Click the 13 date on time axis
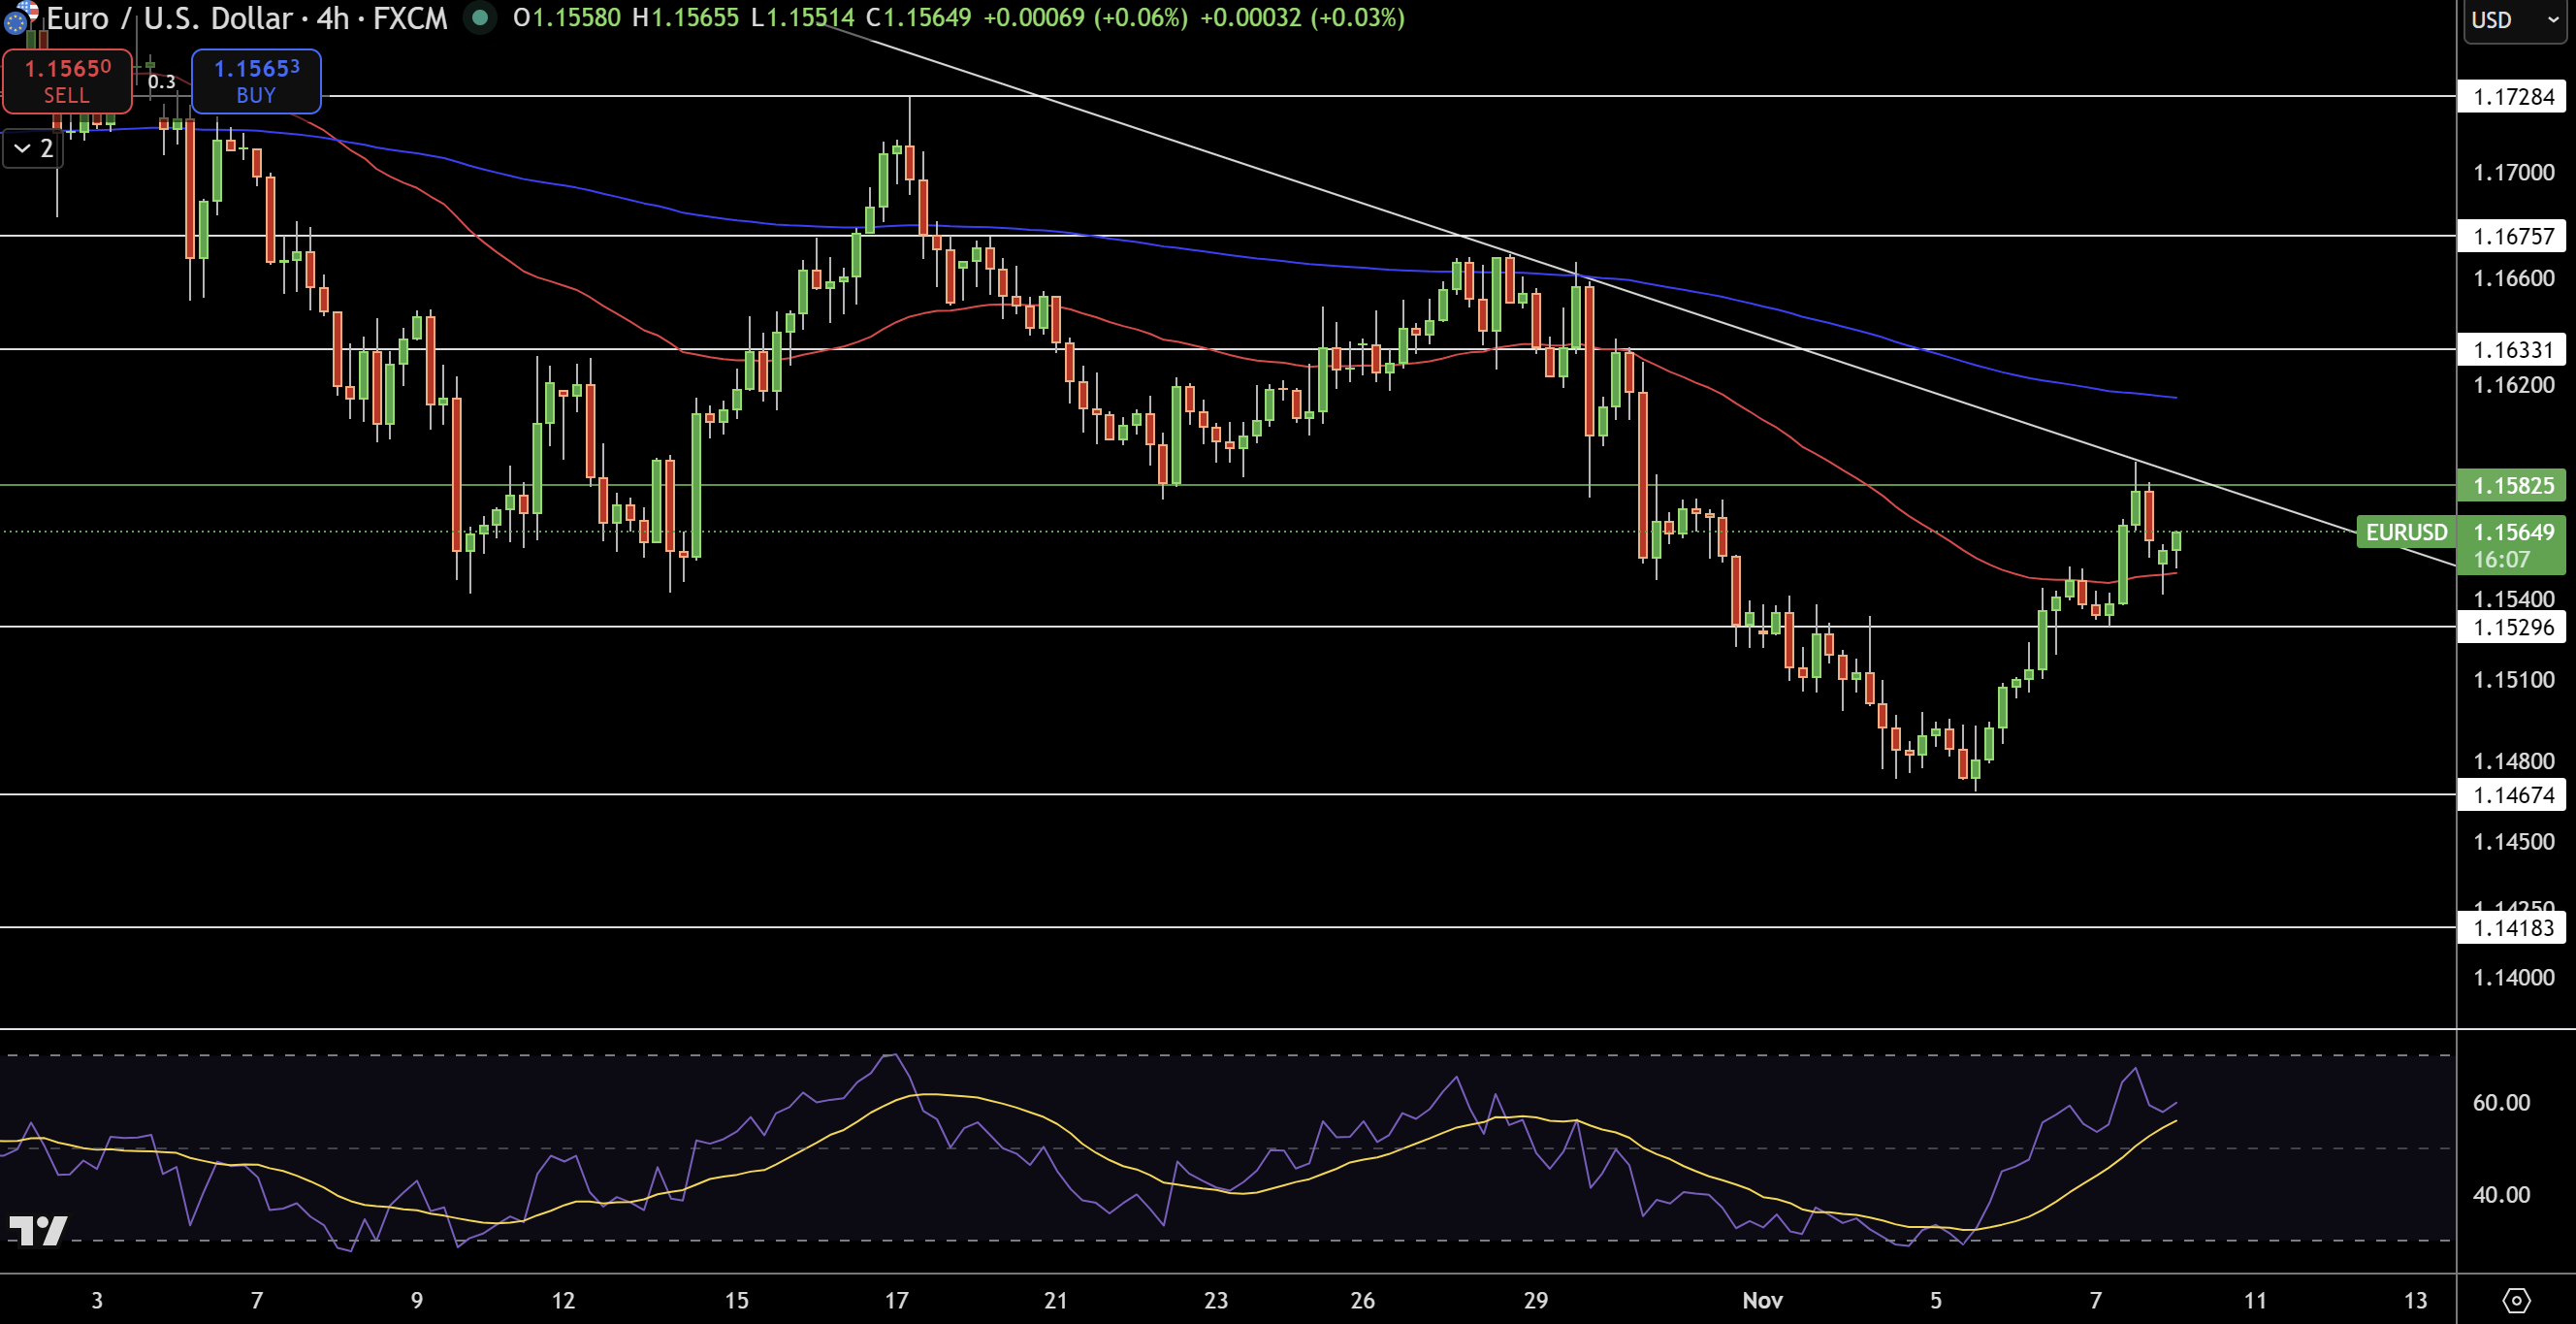The image size is (2576, 1324). (2414, 1300)
